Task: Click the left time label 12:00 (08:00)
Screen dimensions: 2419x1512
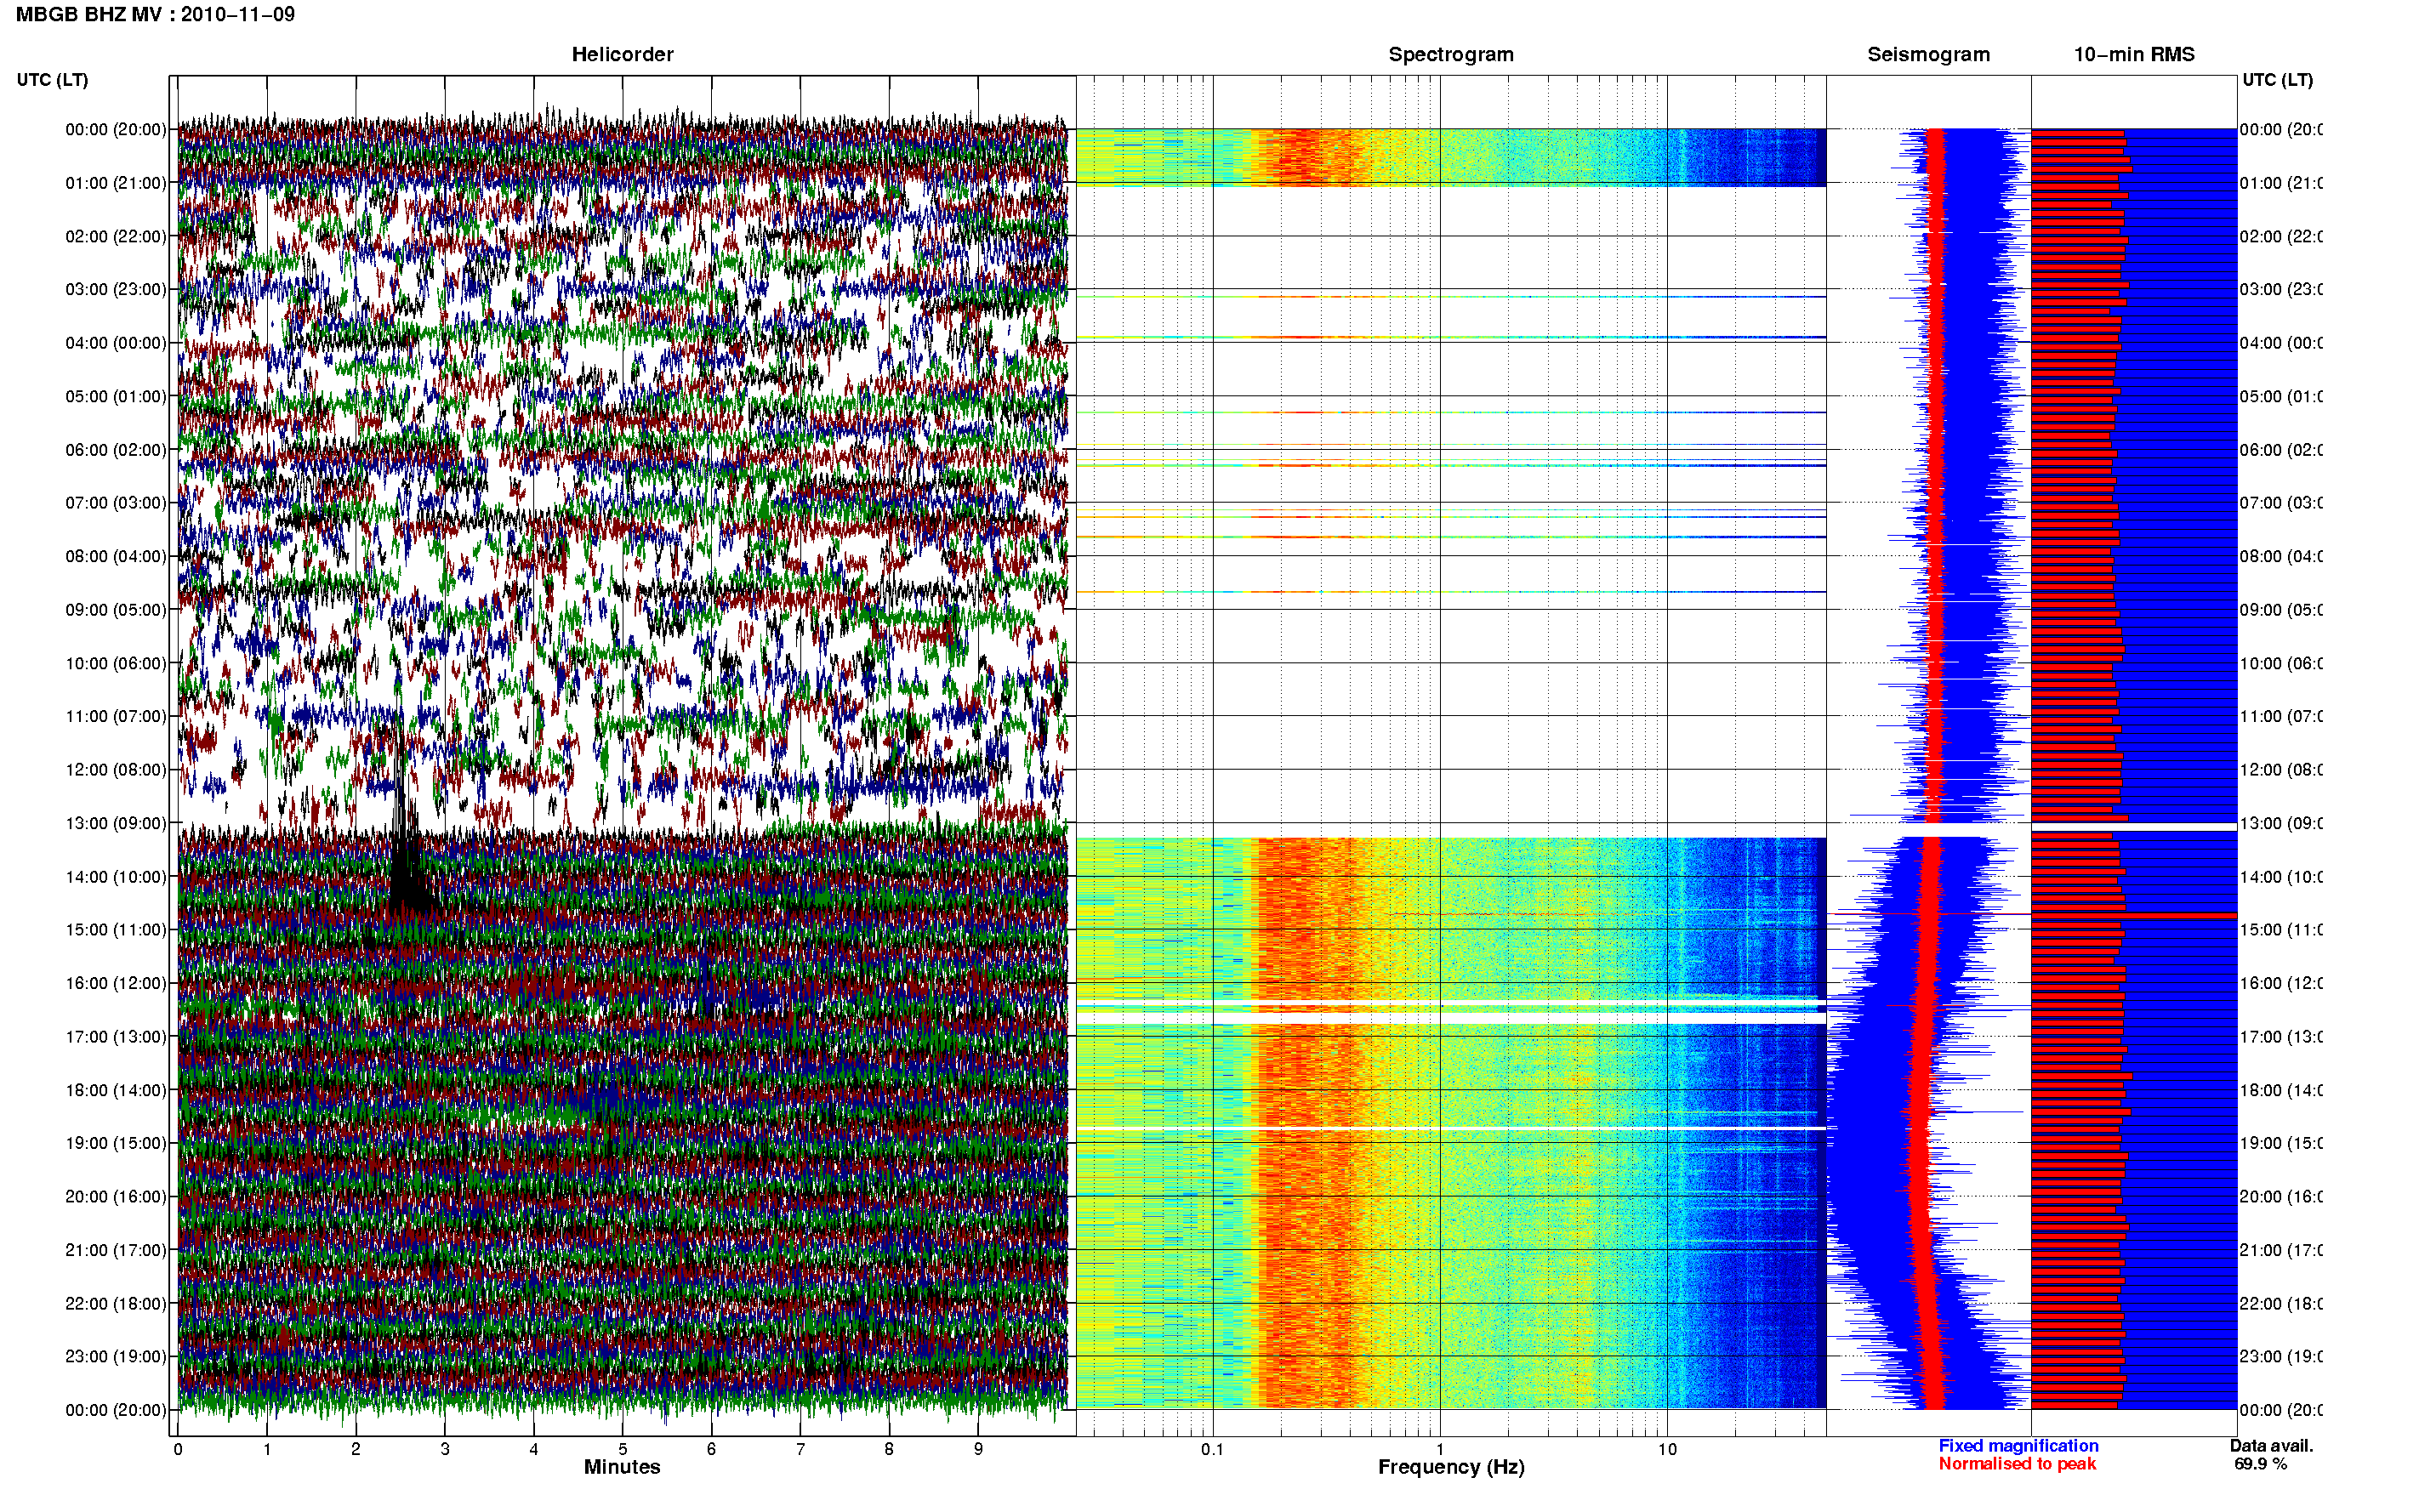Action: (116, 769)
